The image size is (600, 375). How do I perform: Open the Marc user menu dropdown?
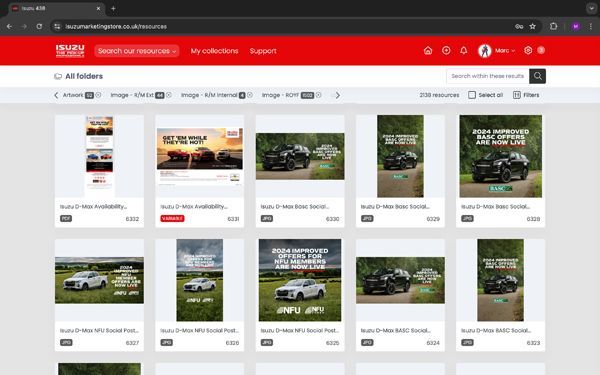tap(505, 51)
